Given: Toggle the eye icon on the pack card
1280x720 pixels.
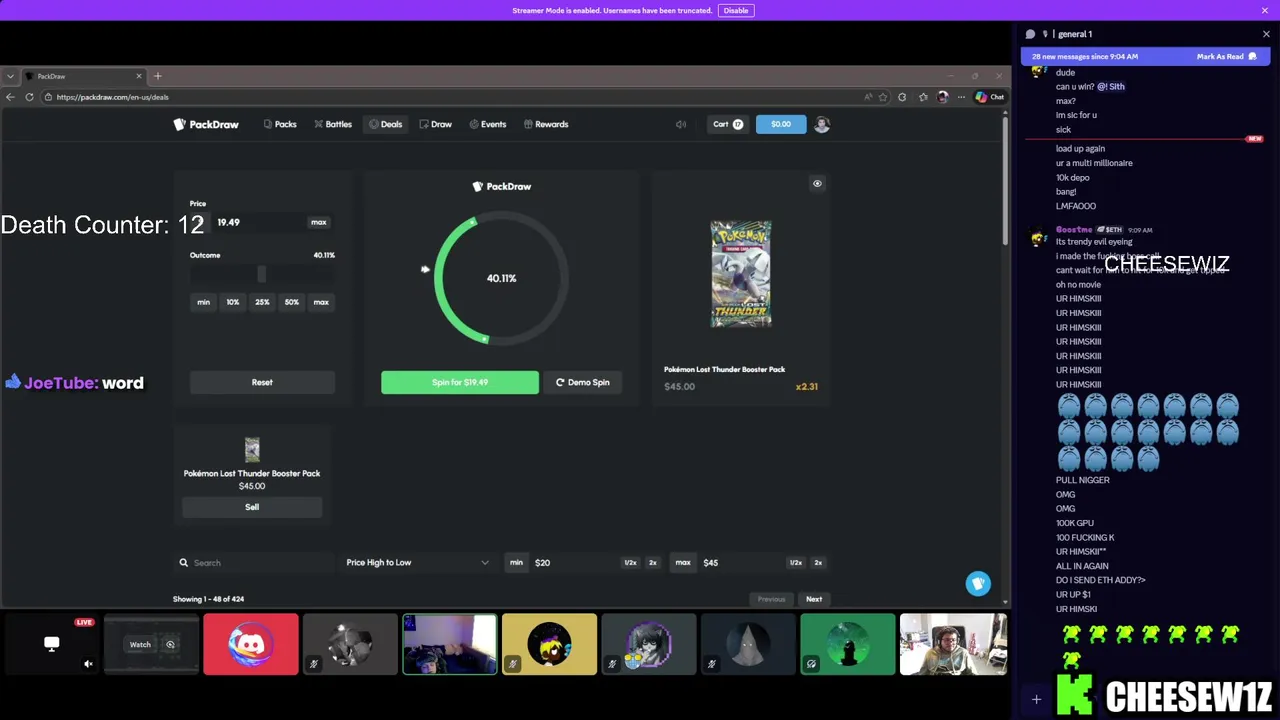Looking at the screenshot, I should [817, 184].
